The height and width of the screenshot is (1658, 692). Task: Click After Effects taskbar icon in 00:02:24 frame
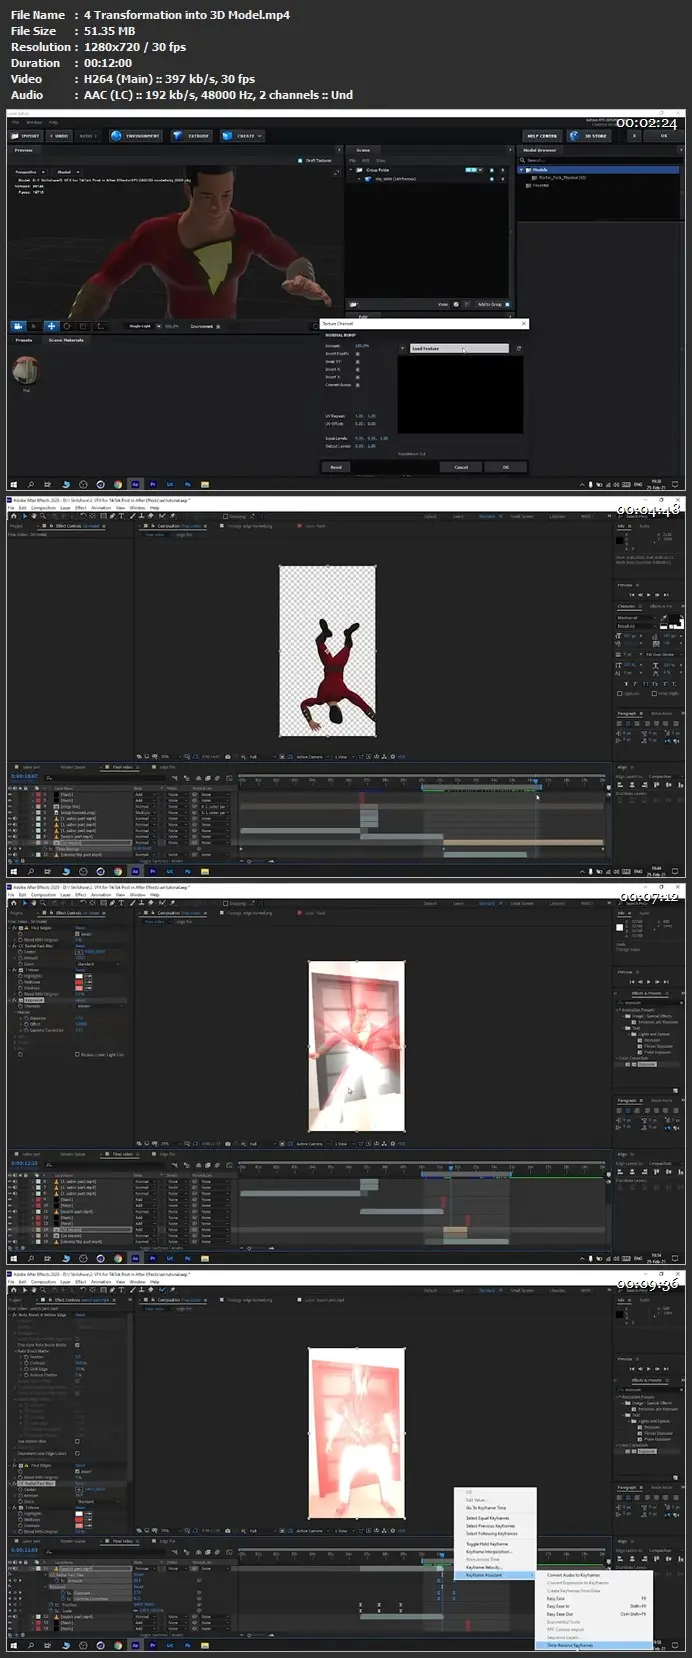[x=136, y=485]
